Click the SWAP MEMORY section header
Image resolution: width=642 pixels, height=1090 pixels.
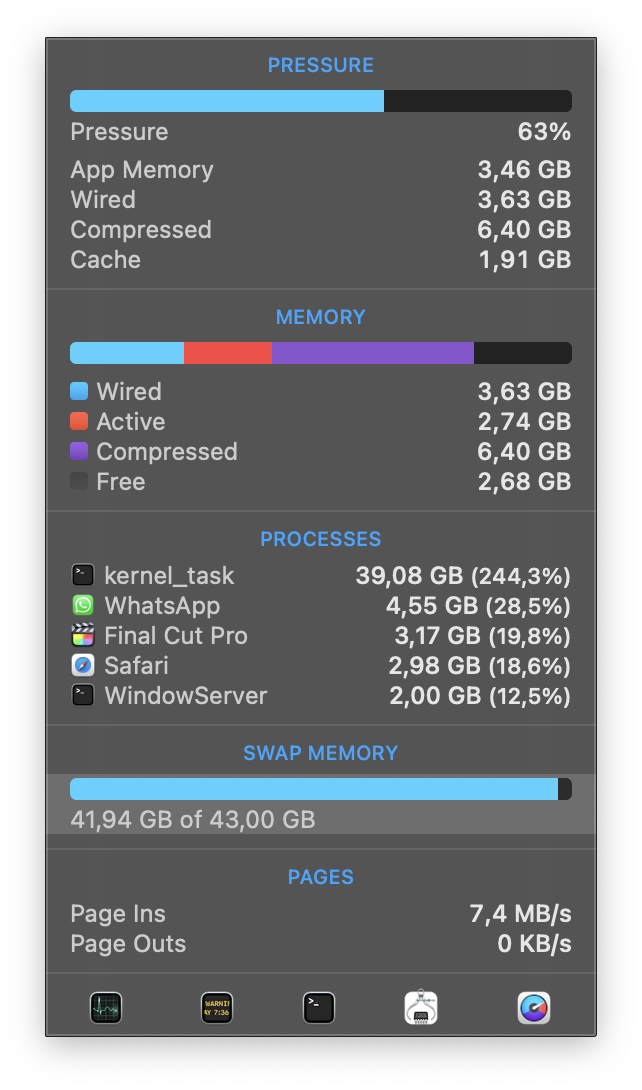click(x=320, y=753)
